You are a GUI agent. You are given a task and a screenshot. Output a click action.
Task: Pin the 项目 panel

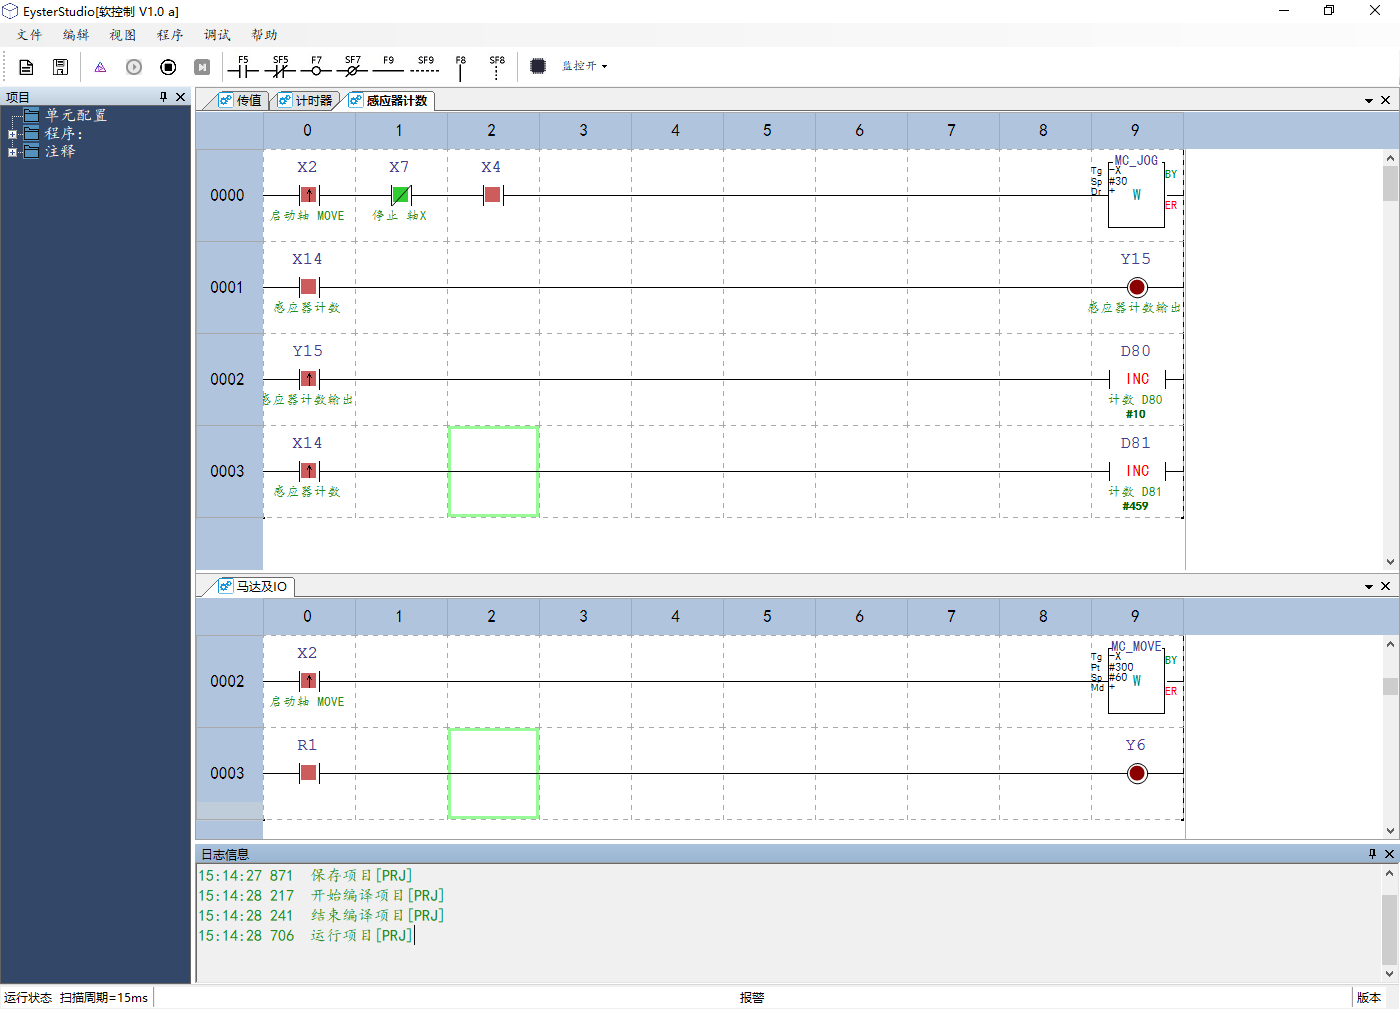[164, 97]
